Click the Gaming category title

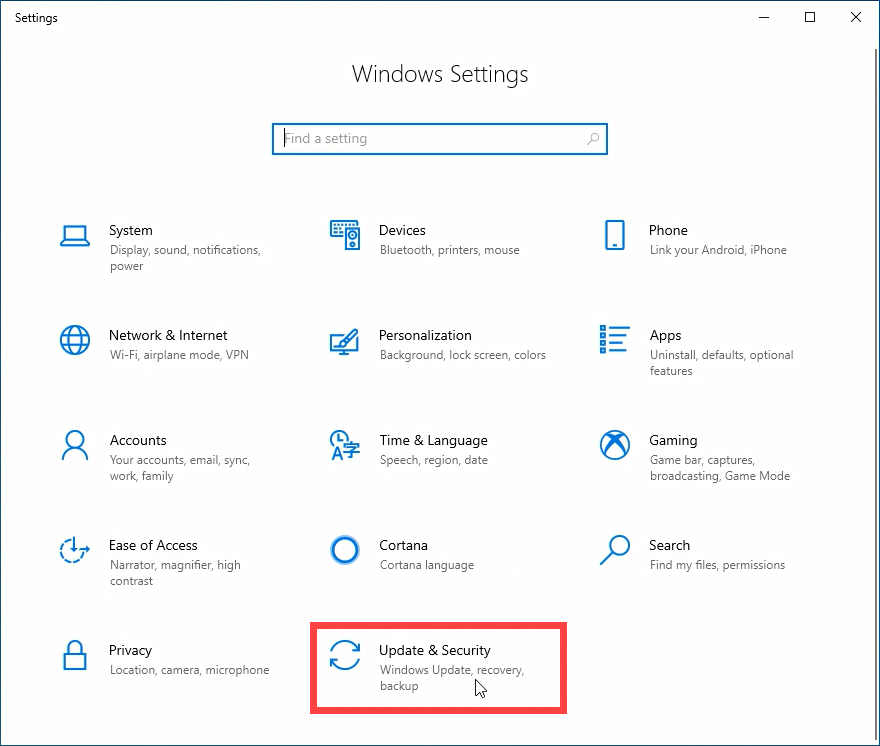point(673,440)
